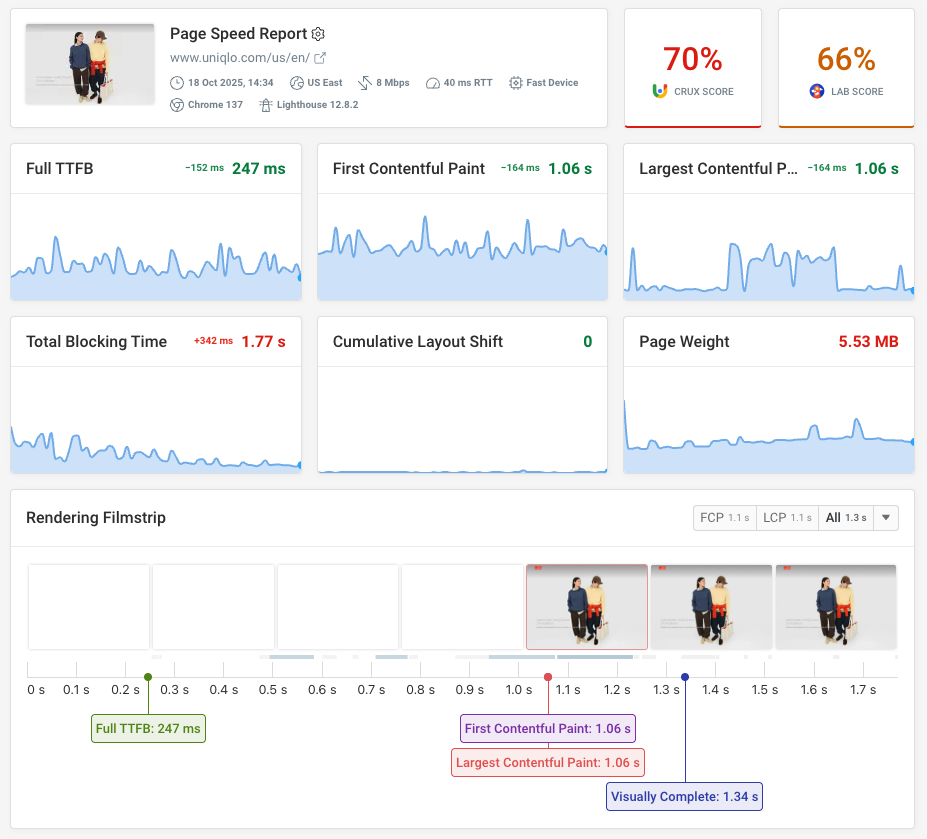Open the Full TTFB metric card
Viewport: 927px width, 839px height.
156,222
